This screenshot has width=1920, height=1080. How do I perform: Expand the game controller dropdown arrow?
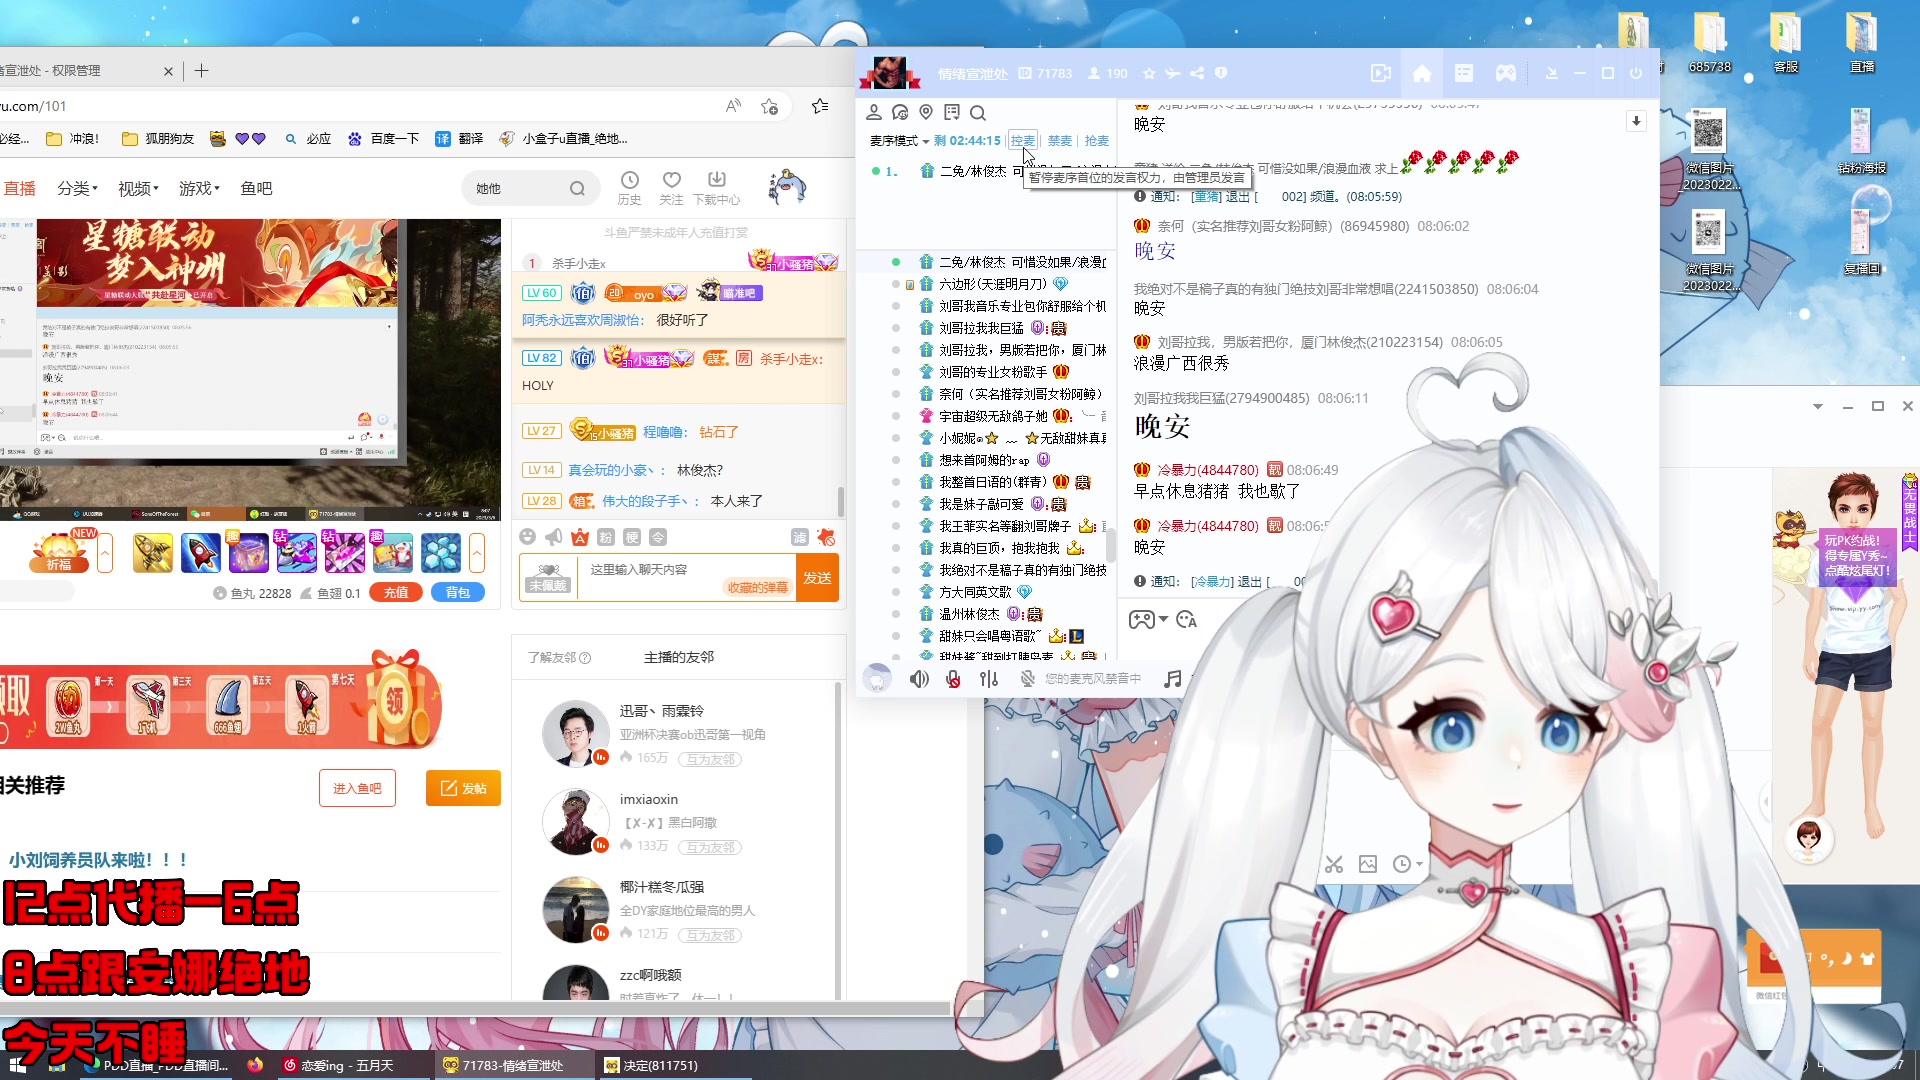tap(1164, 620)
